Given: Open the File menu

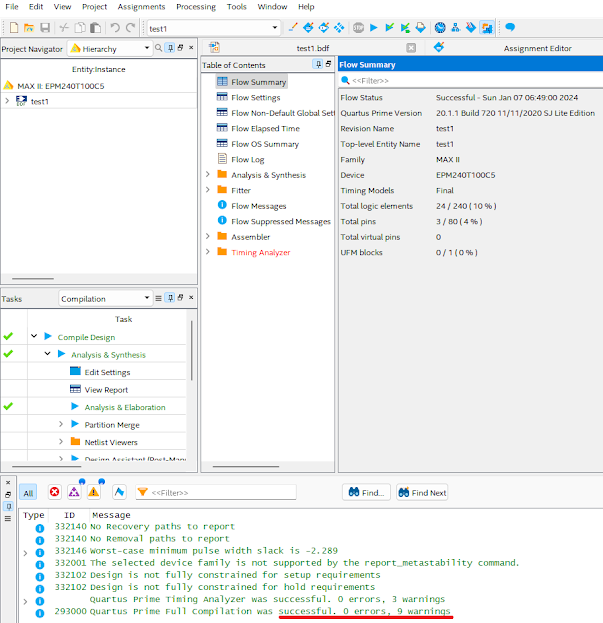Looking at the screenshot, I should pyautogui.click(x=12, y=7).
